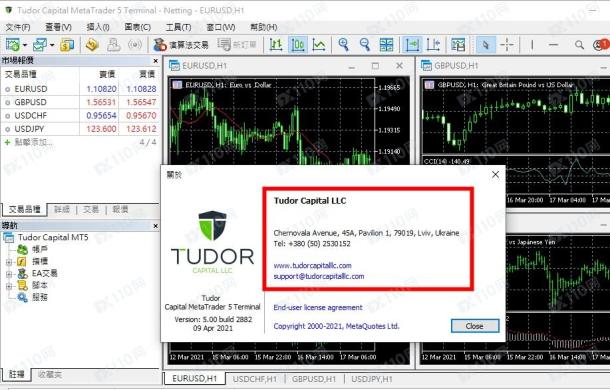This screenshot has width=610, height=390.
Task: Expand the EA交易 node in Navigator
Action: [9, 274]
